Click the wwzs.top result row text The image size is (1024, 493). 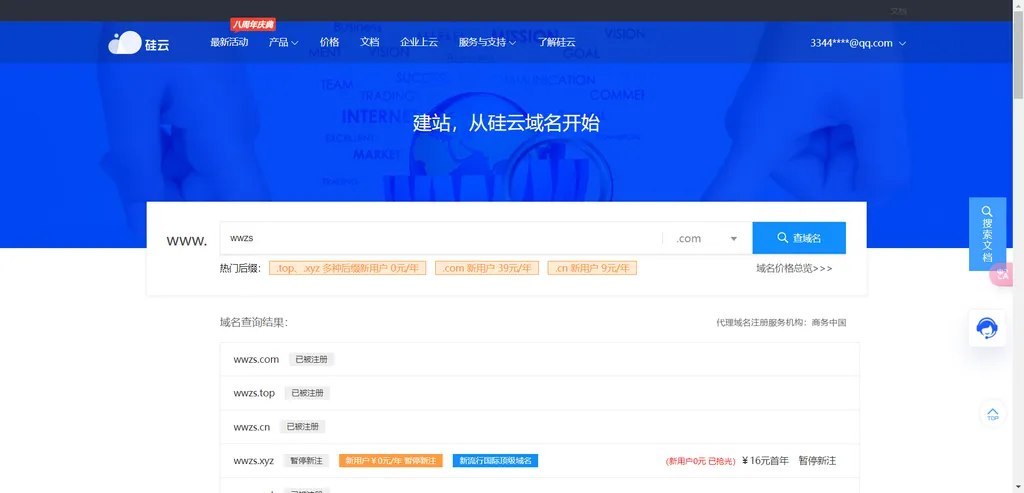tap(254, 393)
